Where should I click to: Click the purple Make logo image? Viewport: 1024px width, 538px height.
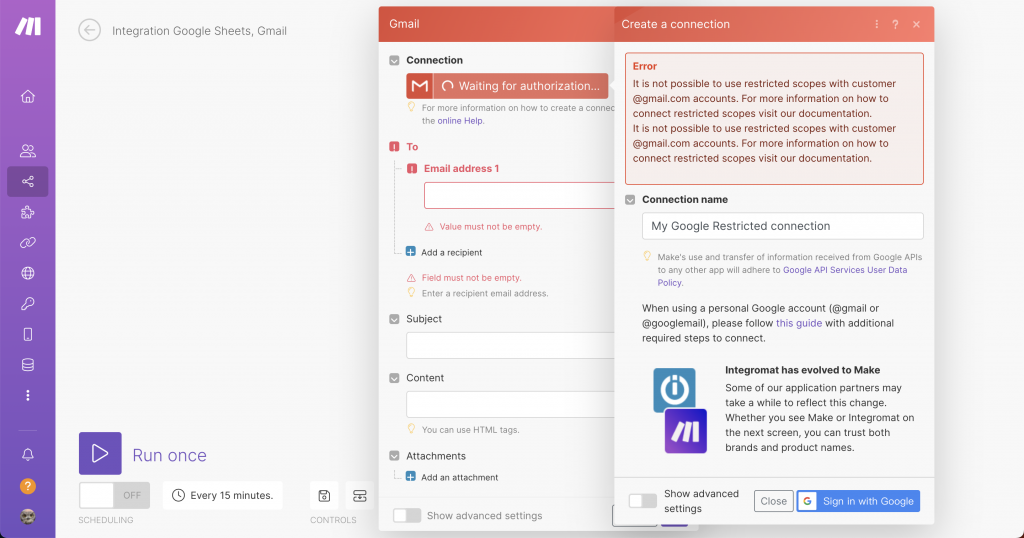pos(685,431)
